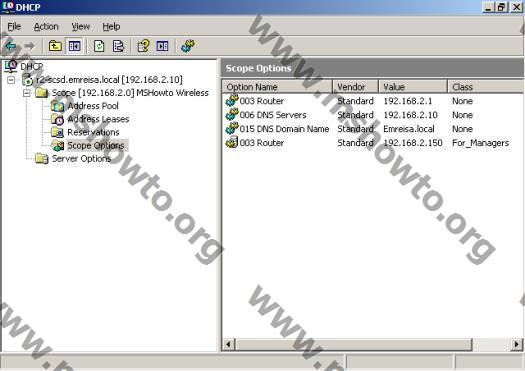Select the Reservations tree item
Screen dimensions: 525x371
click(93, 132)
